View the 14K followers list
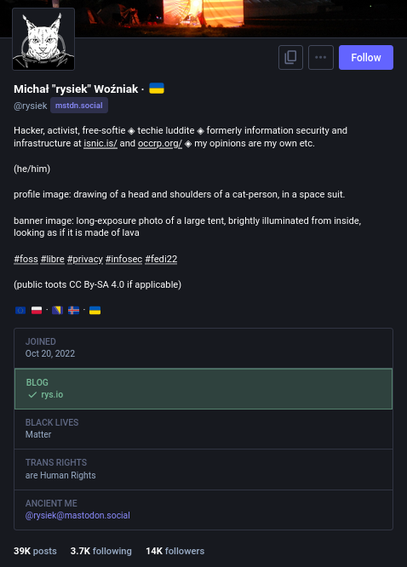 [x=175, y=551]
